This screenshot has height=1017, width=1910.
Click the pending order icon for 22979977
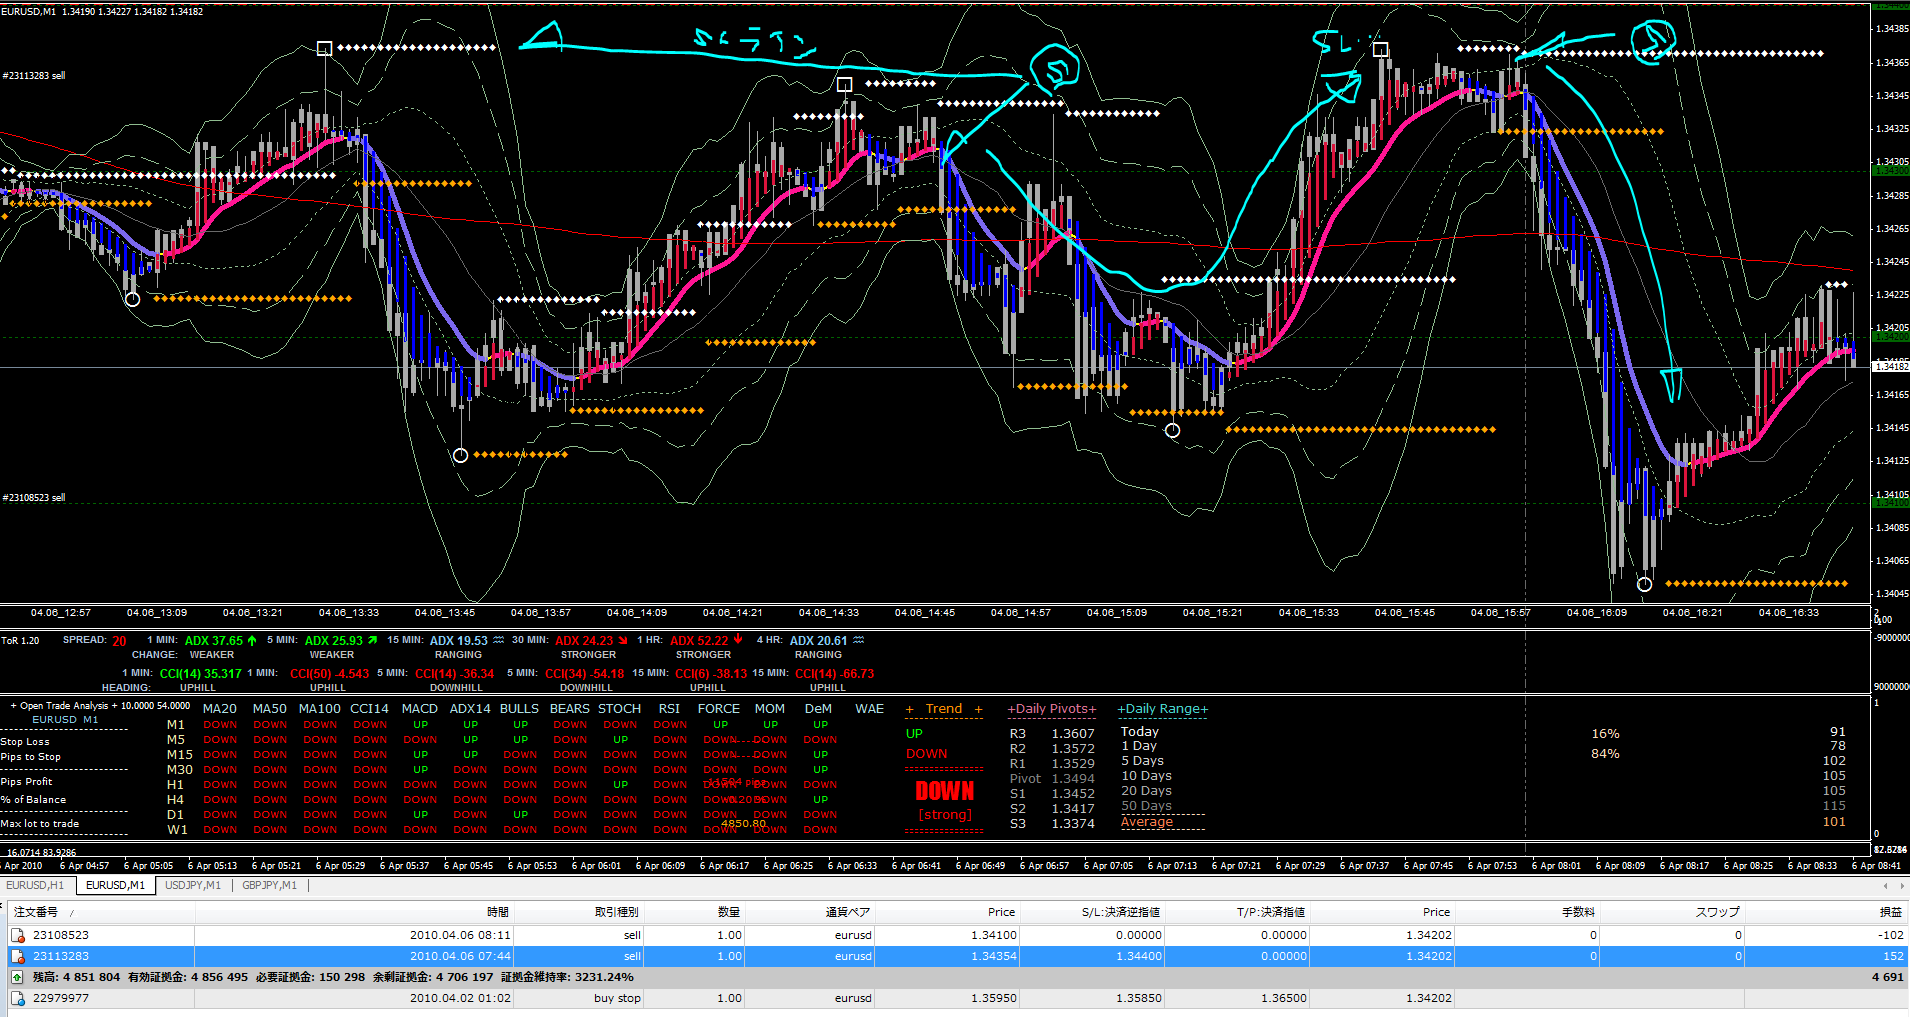(x=18, y=998)
